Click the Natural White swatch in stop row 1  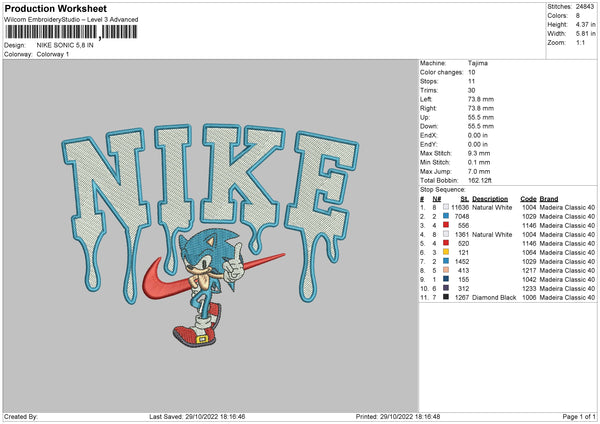(x=446, y=207)
